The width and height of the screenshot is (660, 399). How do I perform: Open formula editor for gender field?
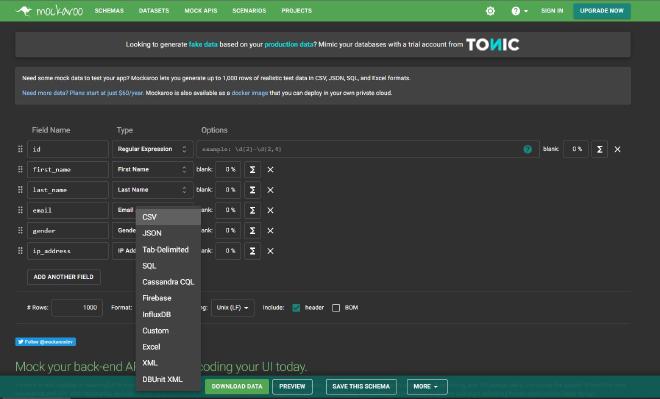tap(252, 231)
